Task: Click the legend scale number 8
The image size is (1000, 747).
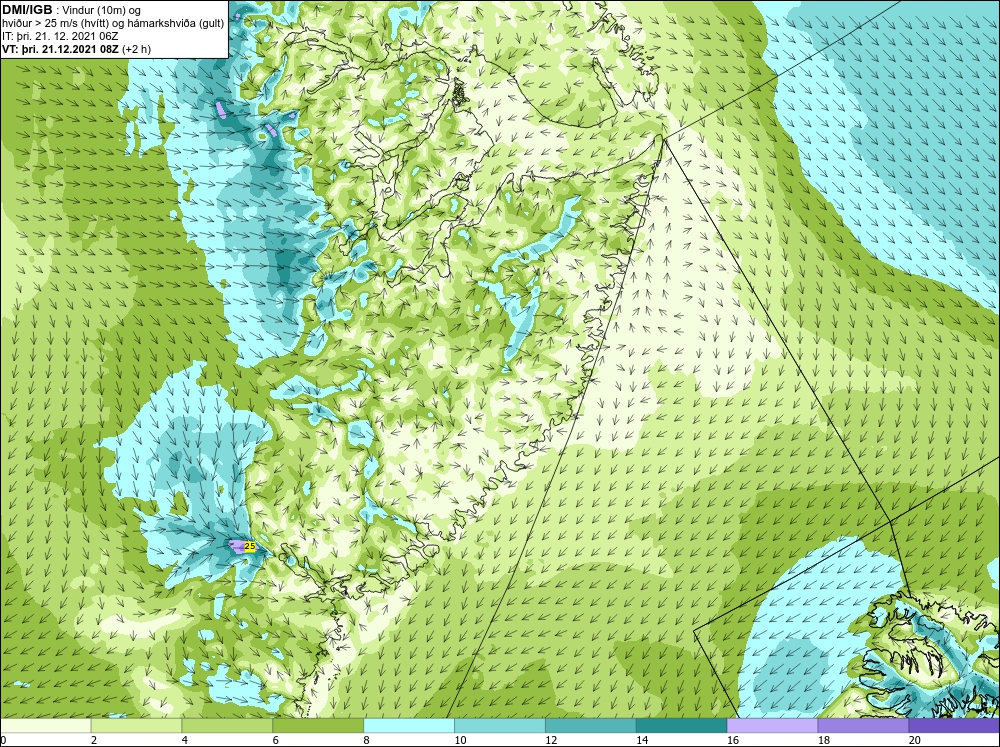Action: (367, 740)
